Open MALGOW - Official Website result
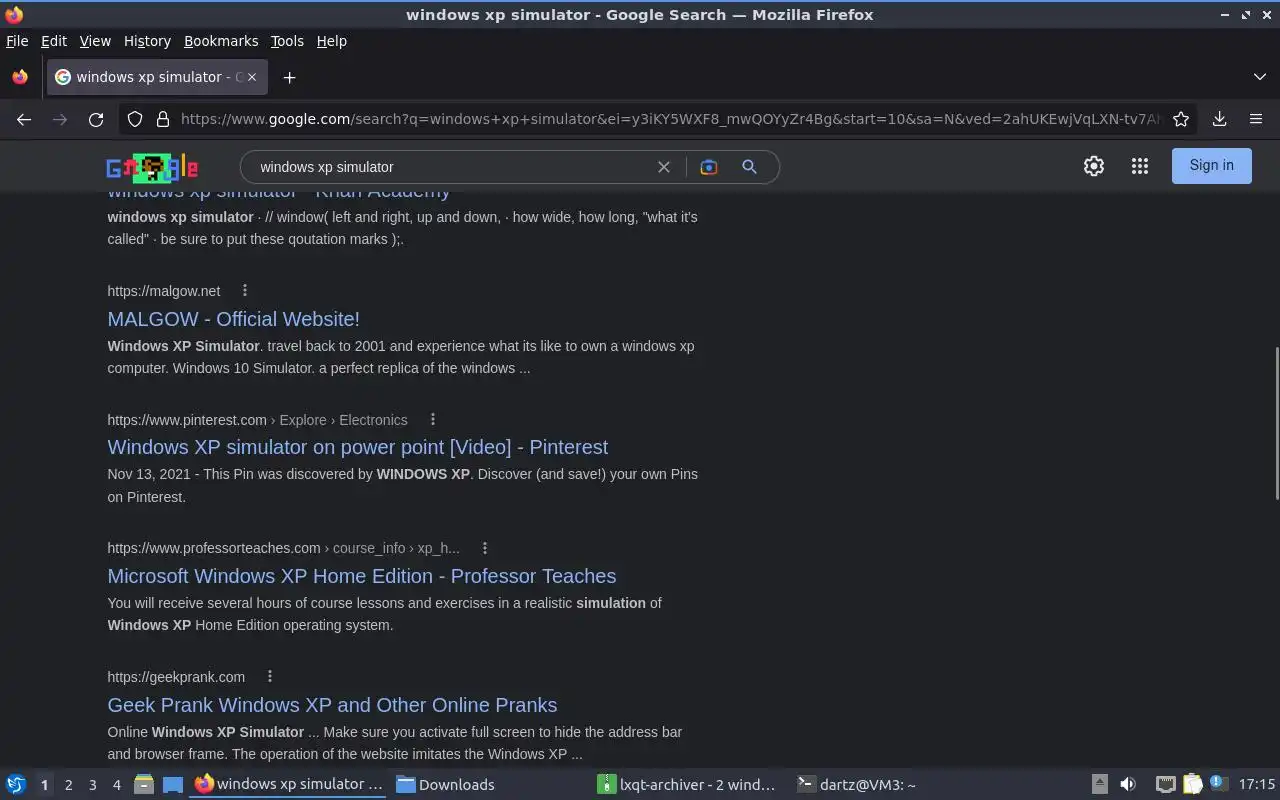1280x800 pixels. click(x=233, y=319)
